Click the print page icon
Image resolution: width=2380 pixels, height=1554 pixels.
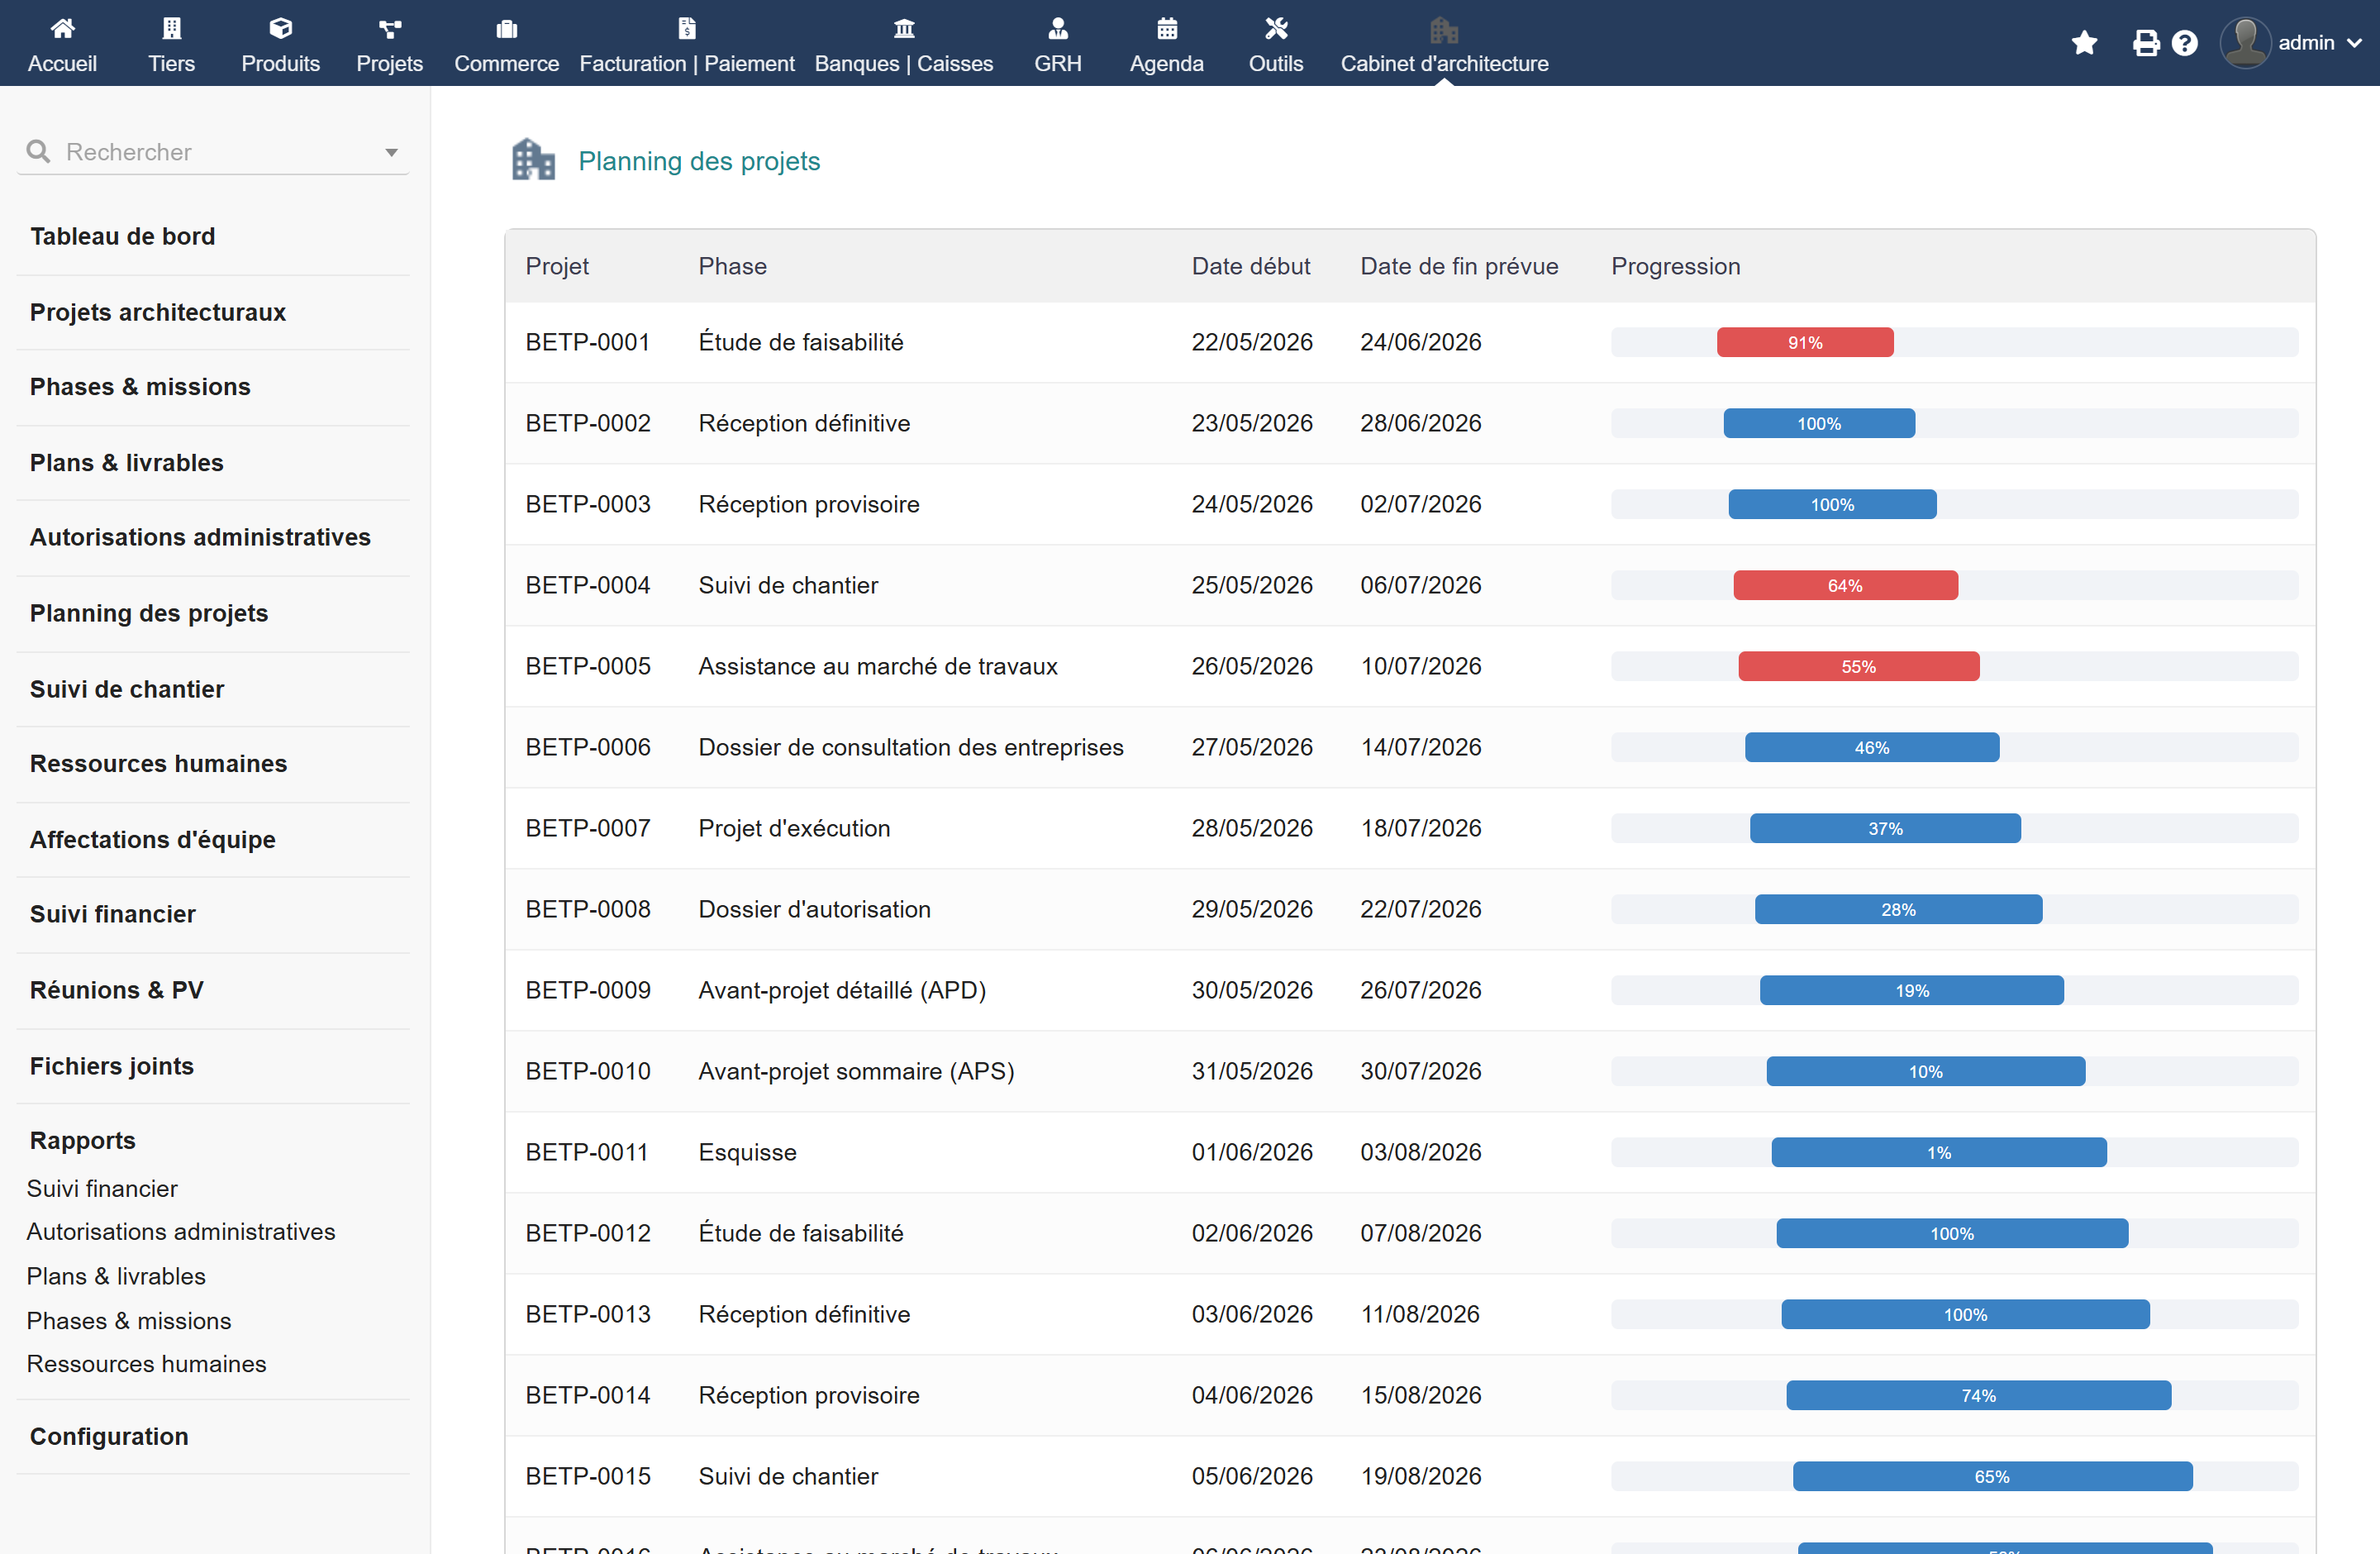pyautogui.click(x=2145, y=43)
